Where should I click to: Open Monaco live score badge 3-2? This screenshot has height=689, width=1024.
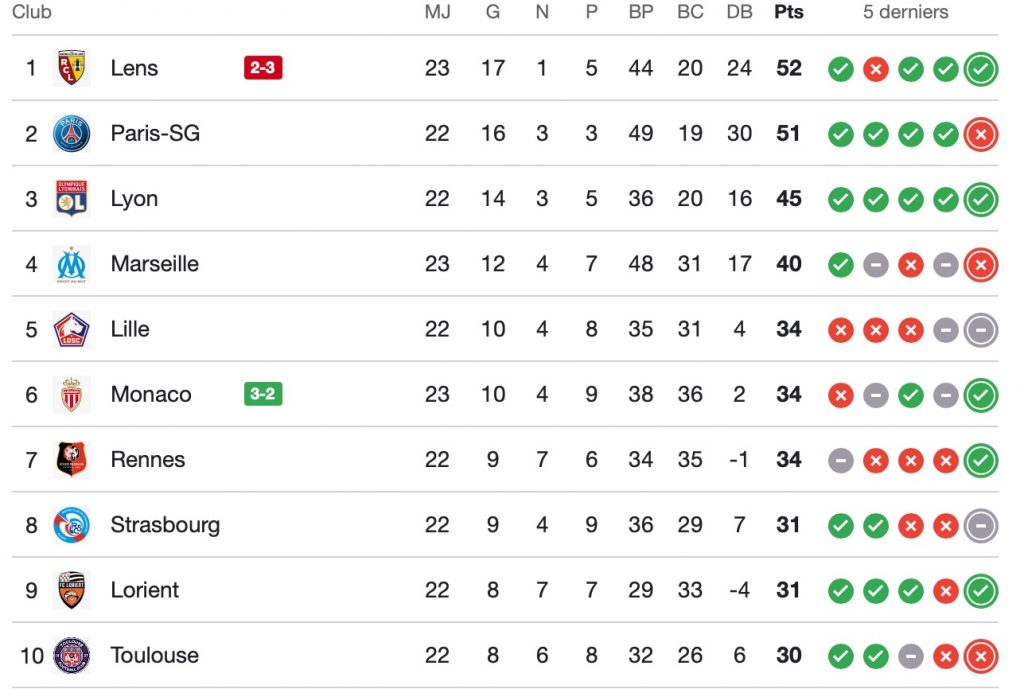[263, 394]
